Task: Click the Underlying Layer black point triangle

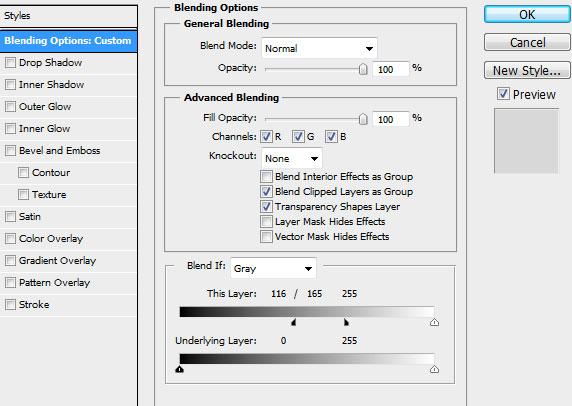Action: 179,369
